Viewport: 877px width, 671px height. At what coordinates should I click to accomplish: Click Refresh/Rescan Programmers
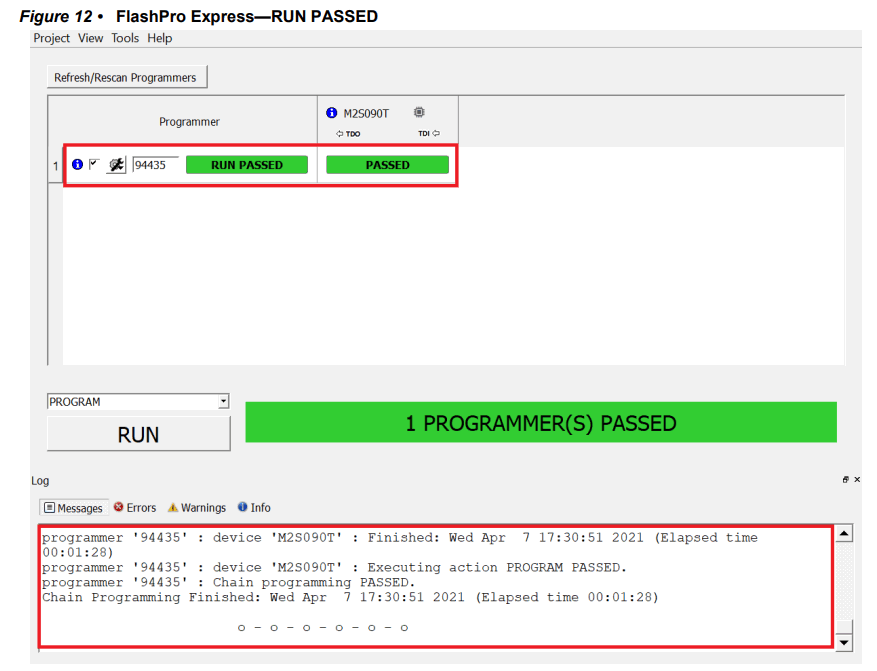tap(126, 77)
